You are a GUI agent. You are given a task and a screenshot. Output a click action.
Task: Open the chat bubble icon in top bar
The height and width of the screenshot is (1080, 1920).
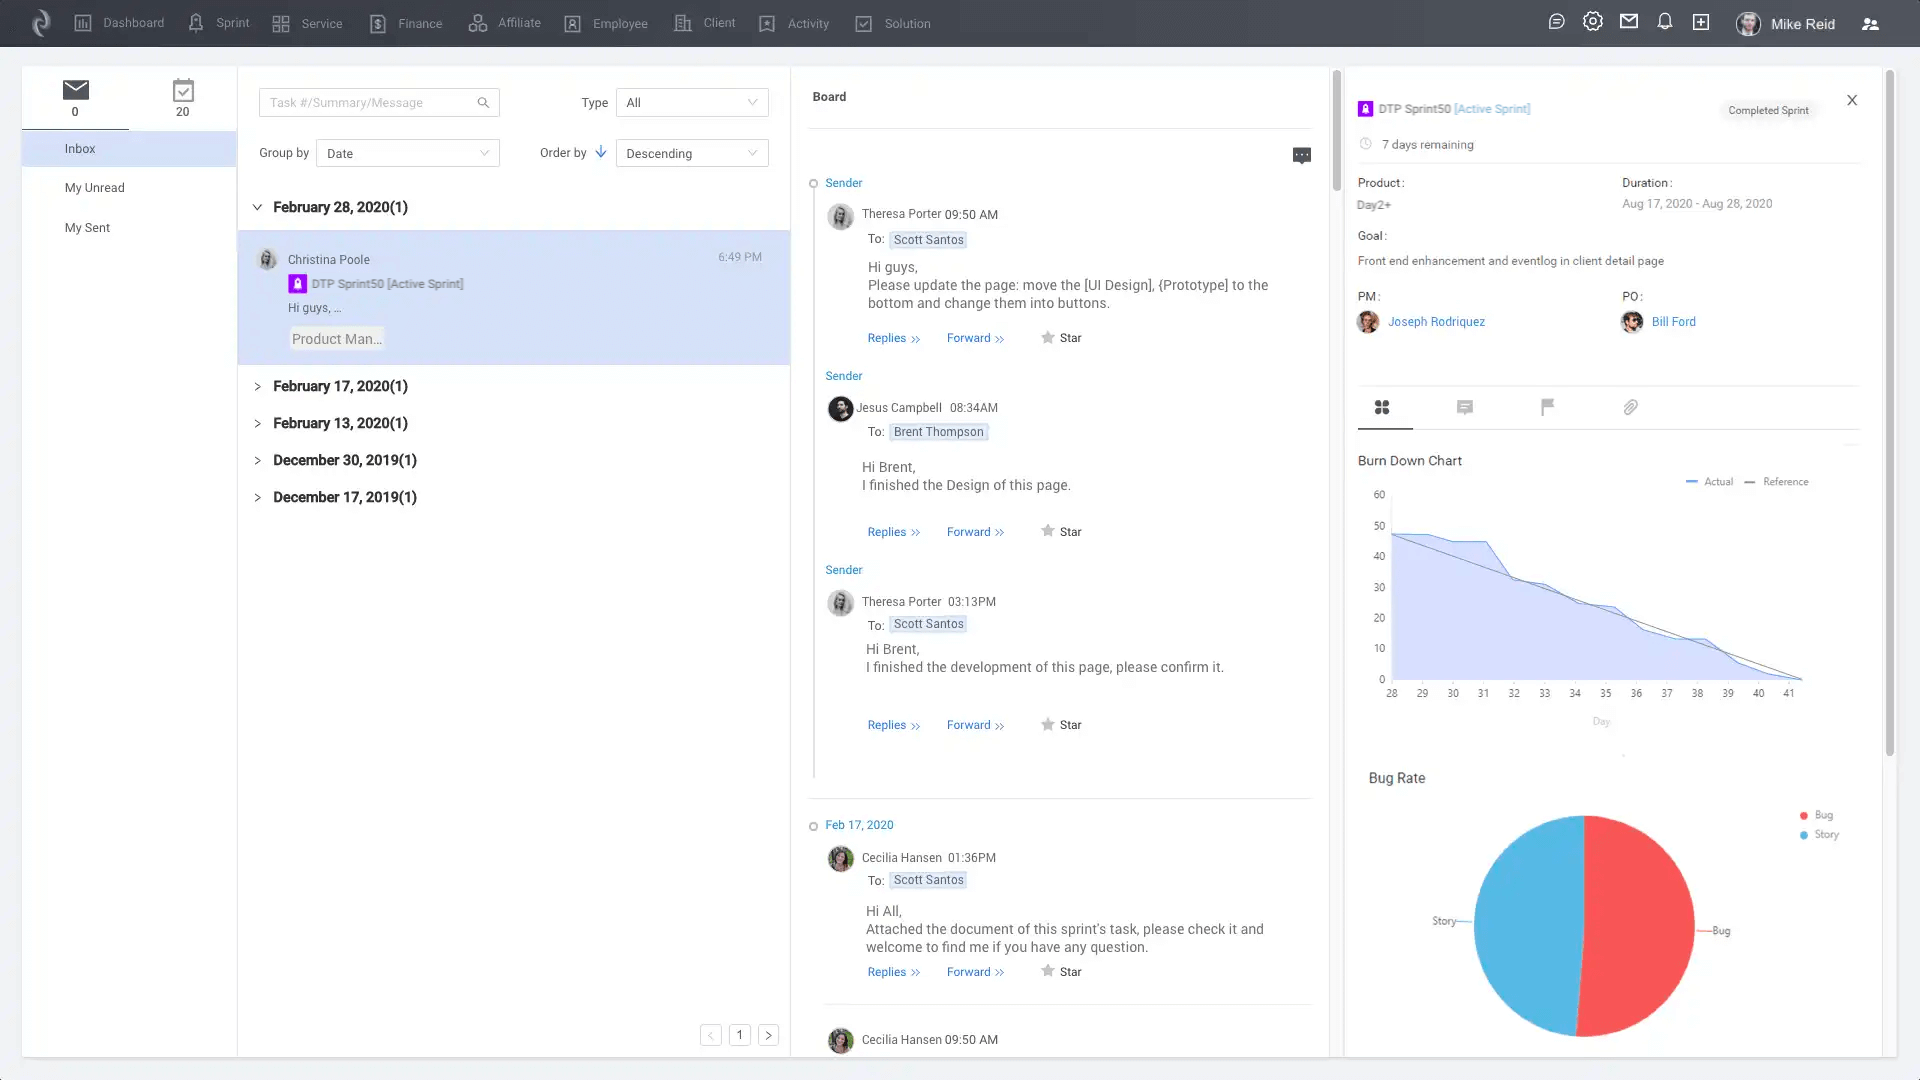click(1556, 22)
